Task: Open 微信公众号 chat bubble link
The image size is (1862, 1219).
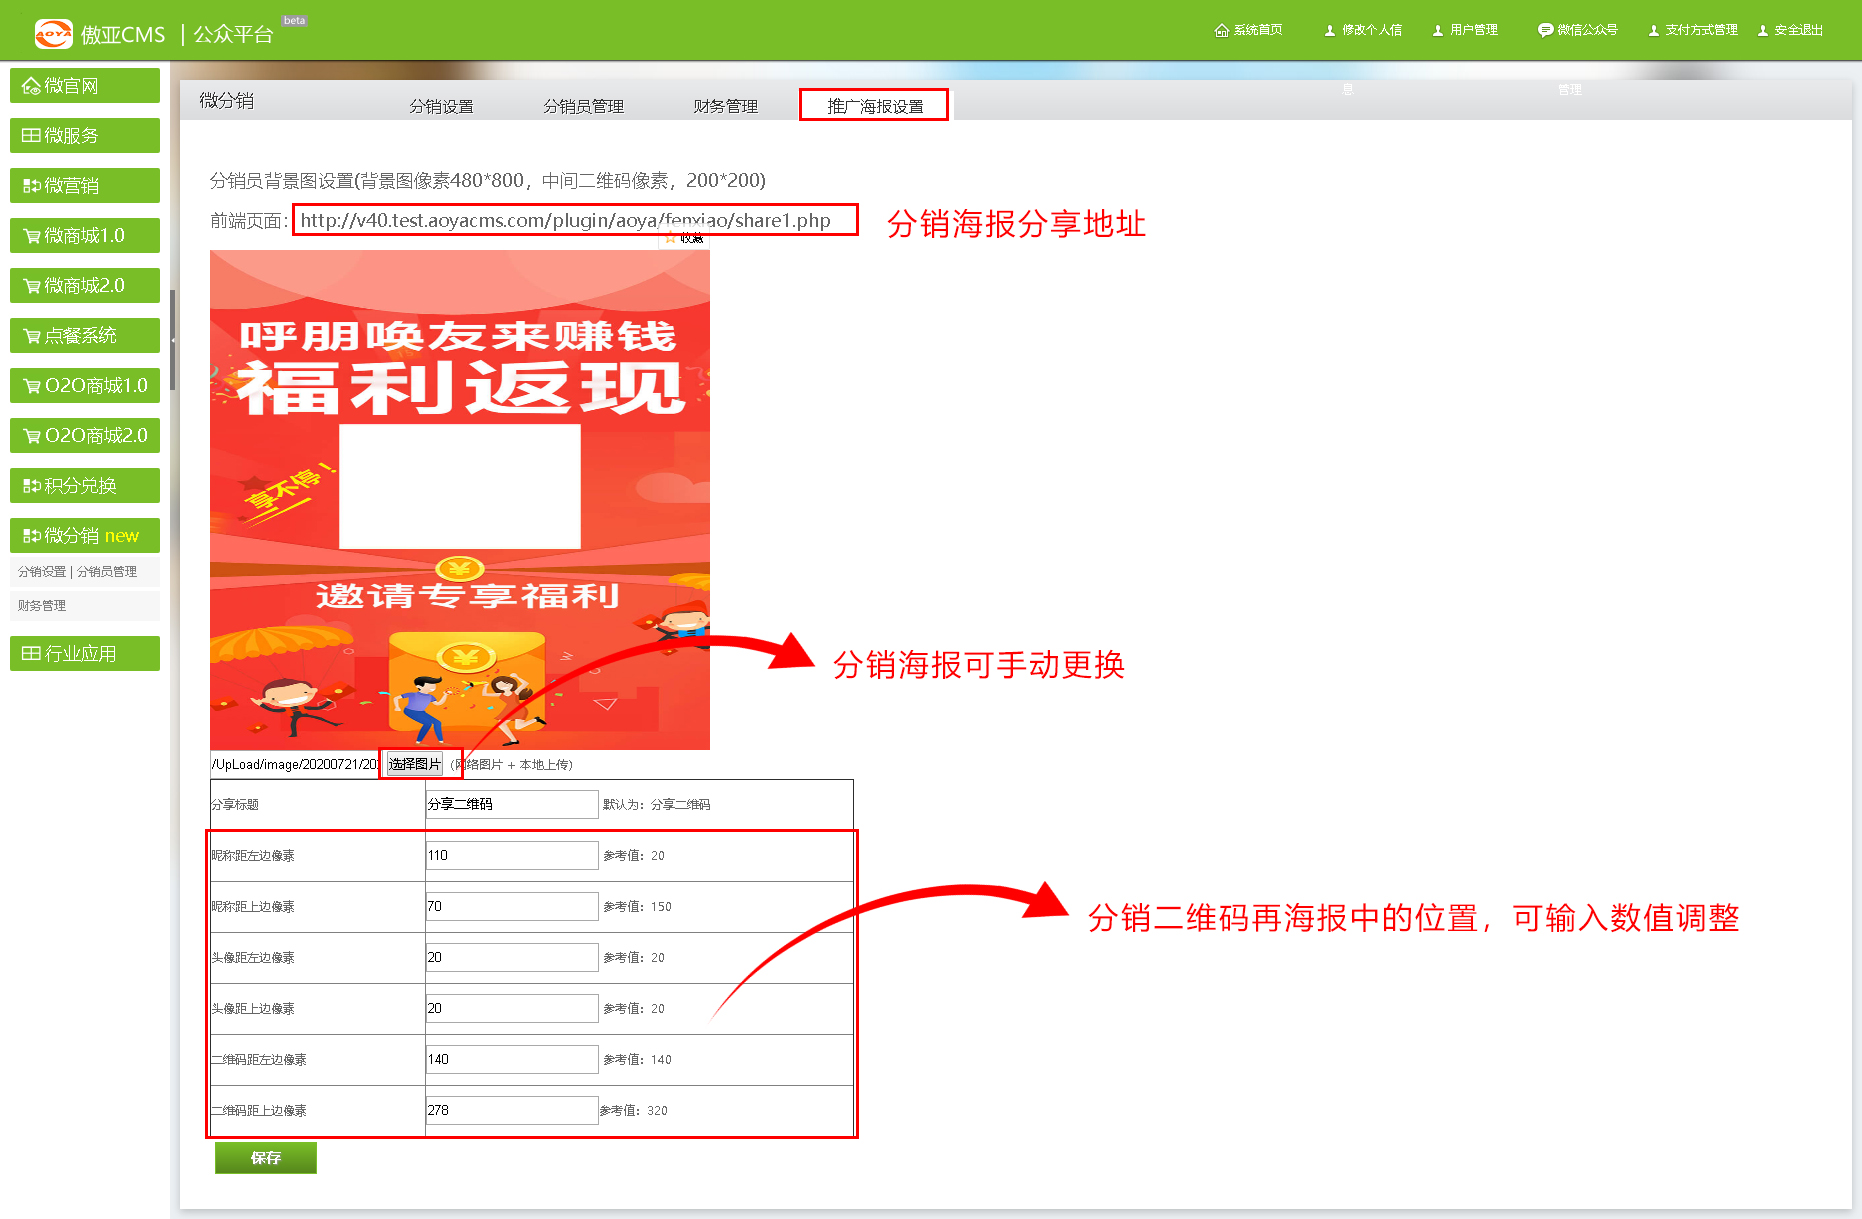Action: pyautogui.click(x=1577, y=30)
